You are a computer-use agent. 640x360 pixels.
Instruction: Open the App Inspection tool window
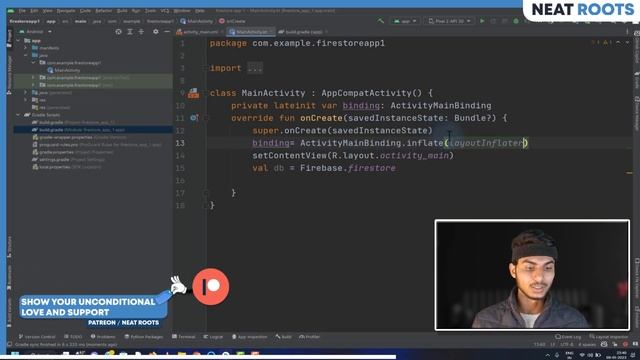(249, 337)
